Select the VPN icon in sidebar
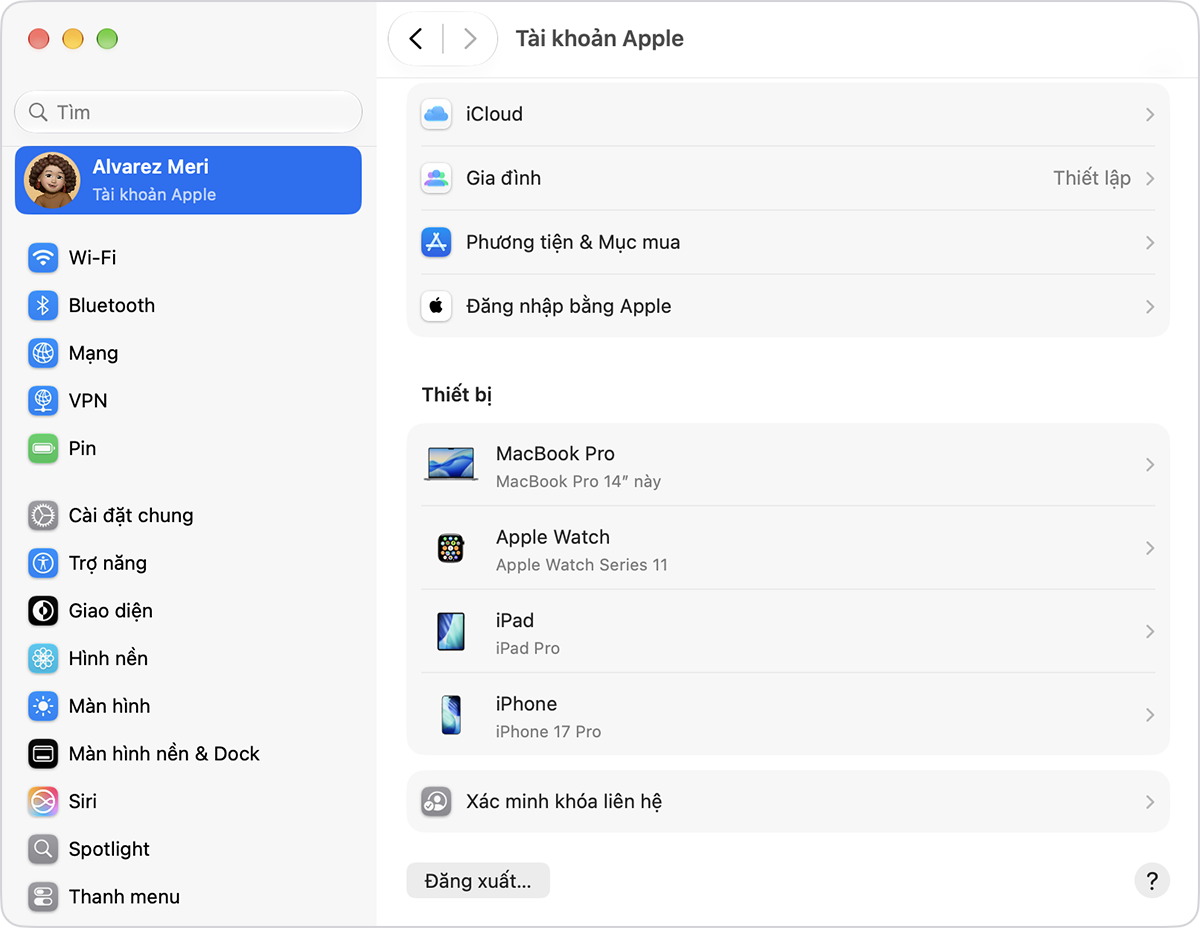 pyautogui.click(x=43, y=401)
